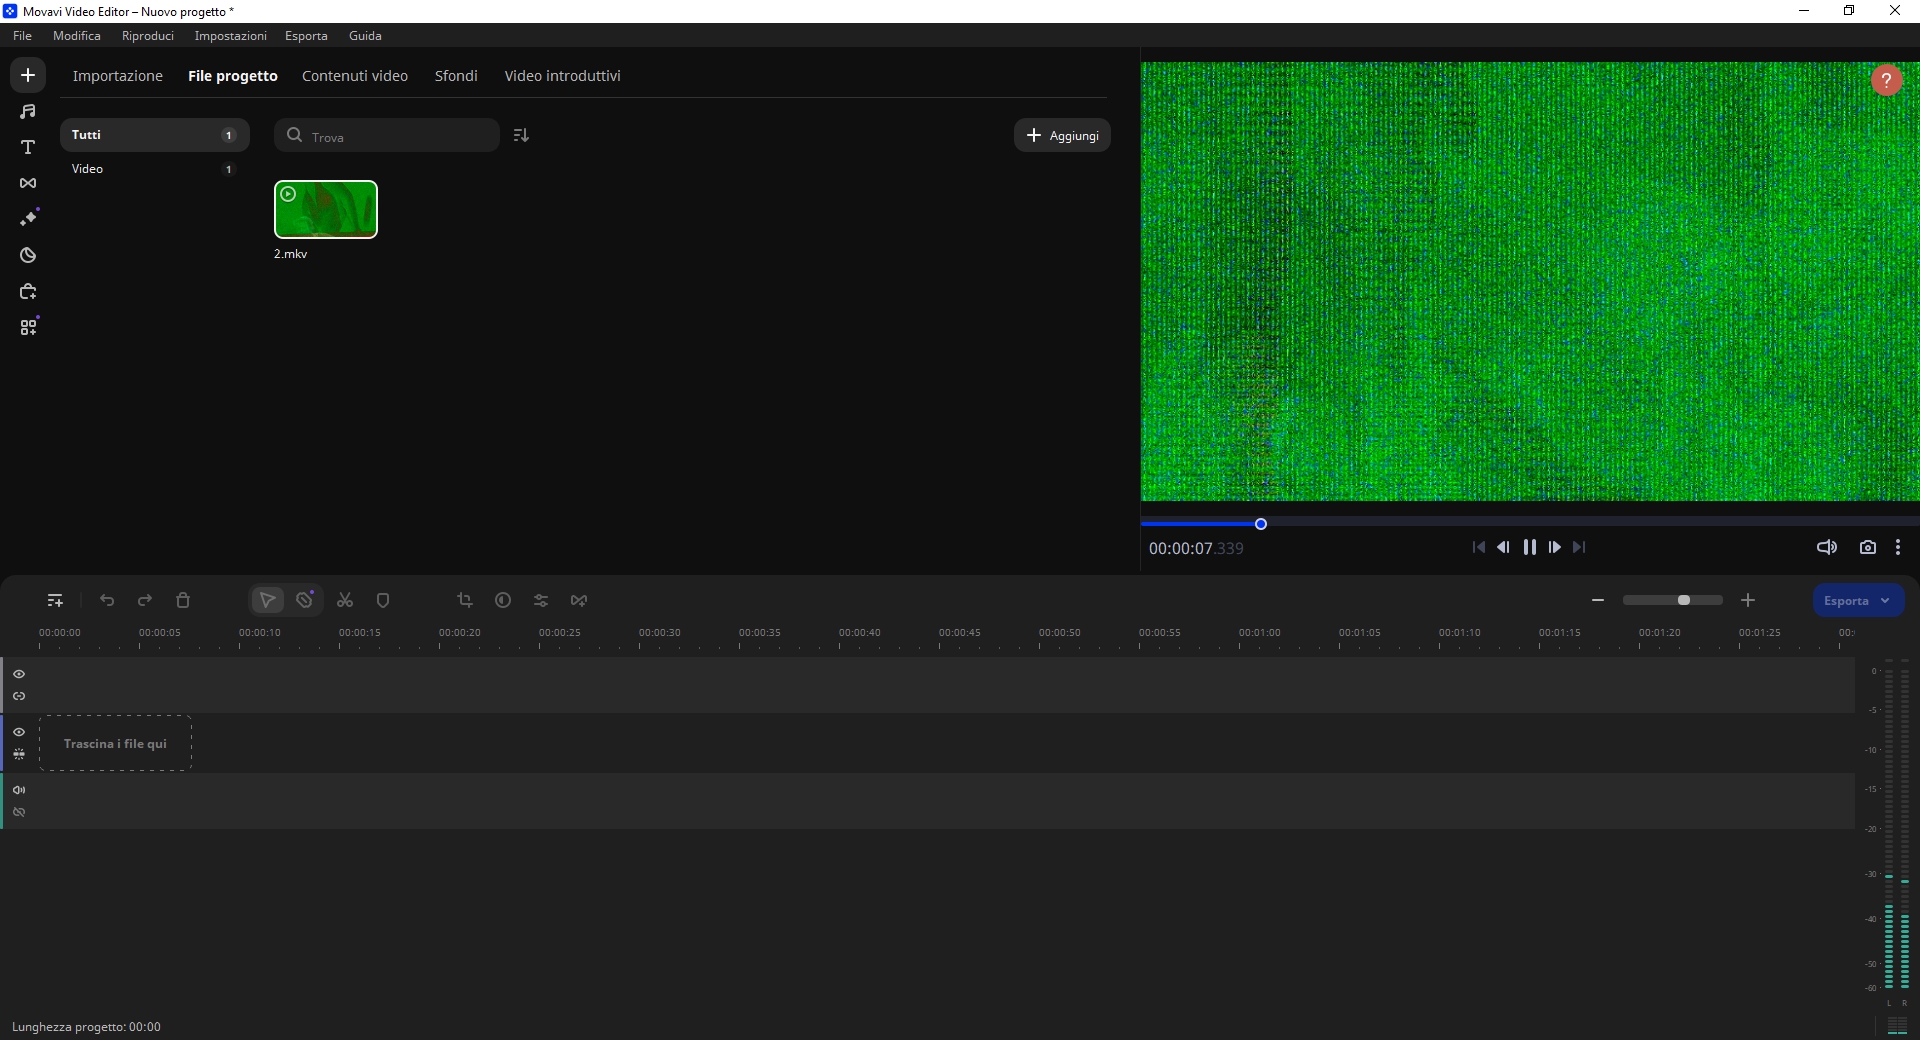Open clip properties sliders icon
1920x1040 pixels.
click(541, 600)
